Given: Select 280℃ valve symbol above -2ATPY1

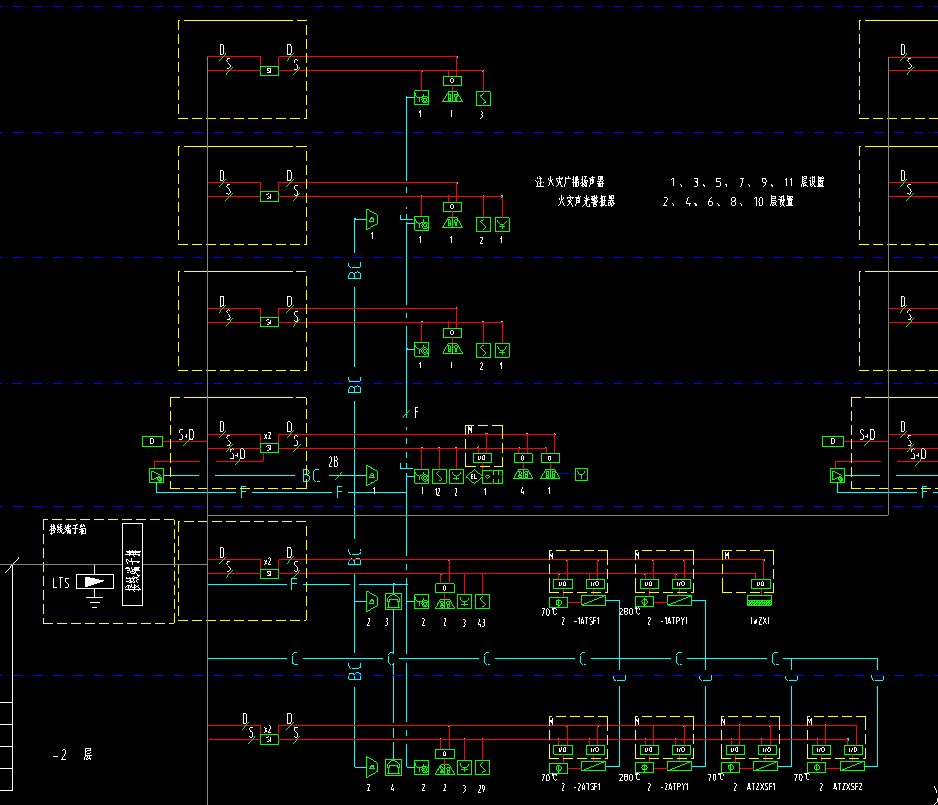Looking at the screenshot, I should [644, 768].
